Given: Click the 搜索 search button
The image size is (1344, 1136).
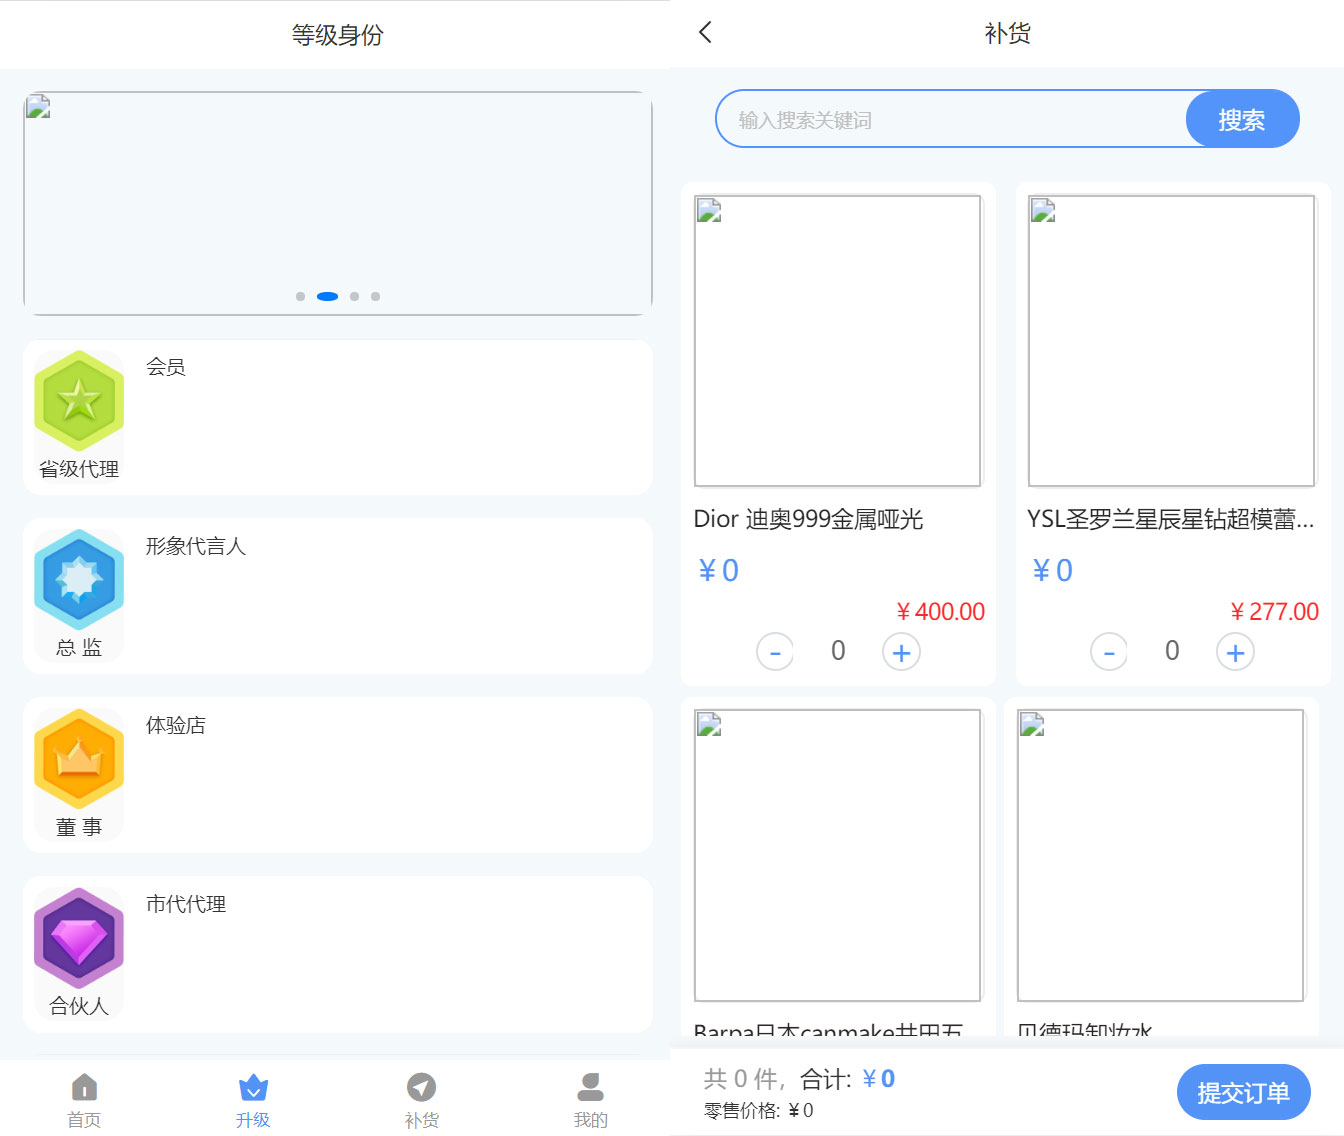Looking at the screenshot, I should click(1242, 120).
